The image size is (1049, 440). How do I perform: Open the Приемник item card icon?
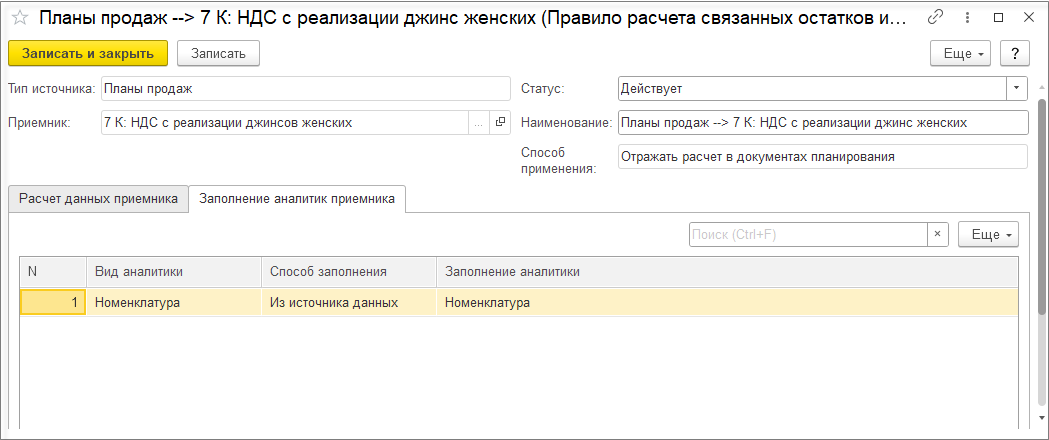click(x=500, y=123)
